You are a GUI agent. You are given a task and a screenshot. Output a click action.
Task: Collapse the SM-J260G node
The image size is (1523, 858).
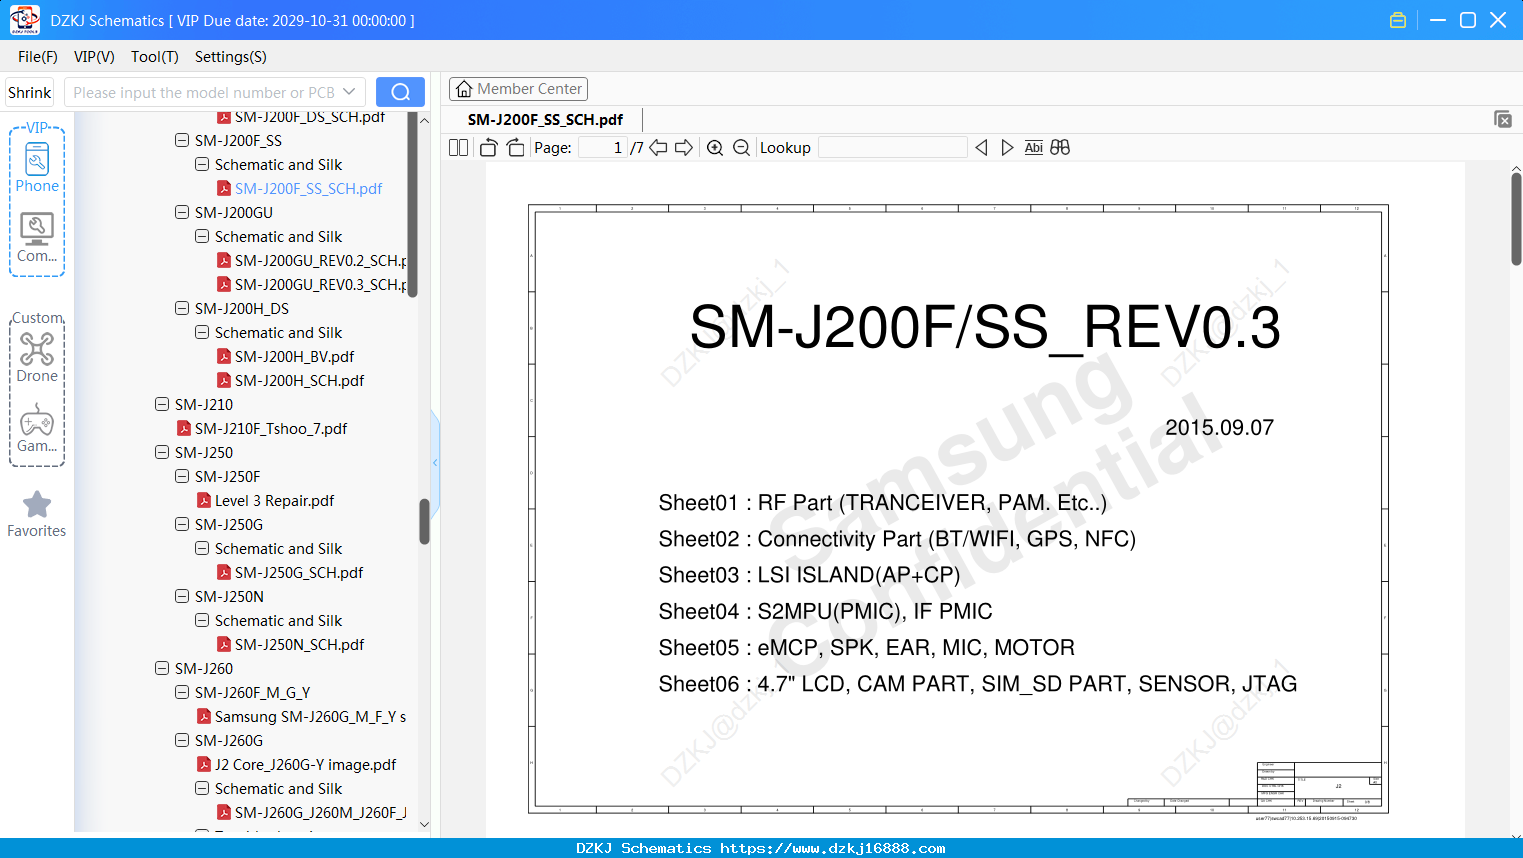(182, 740)
